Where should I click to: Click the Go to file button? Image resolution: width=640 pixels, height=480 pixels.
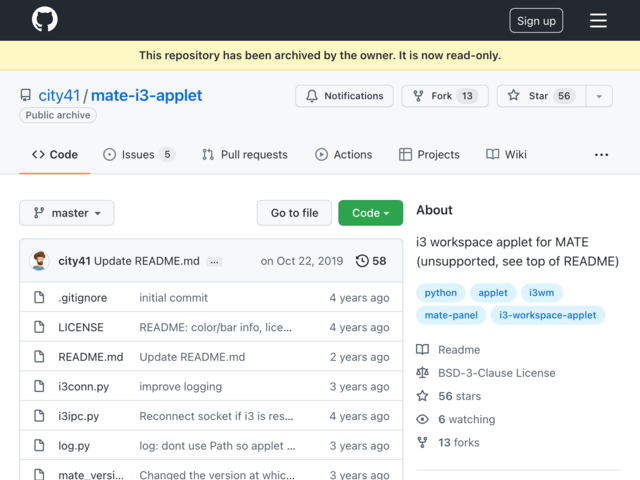coord(294,213)
